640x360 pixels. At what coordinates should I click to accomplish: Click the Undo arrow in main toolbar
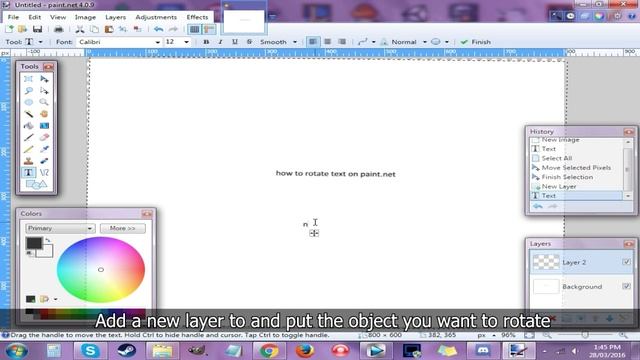click(158, 29)
